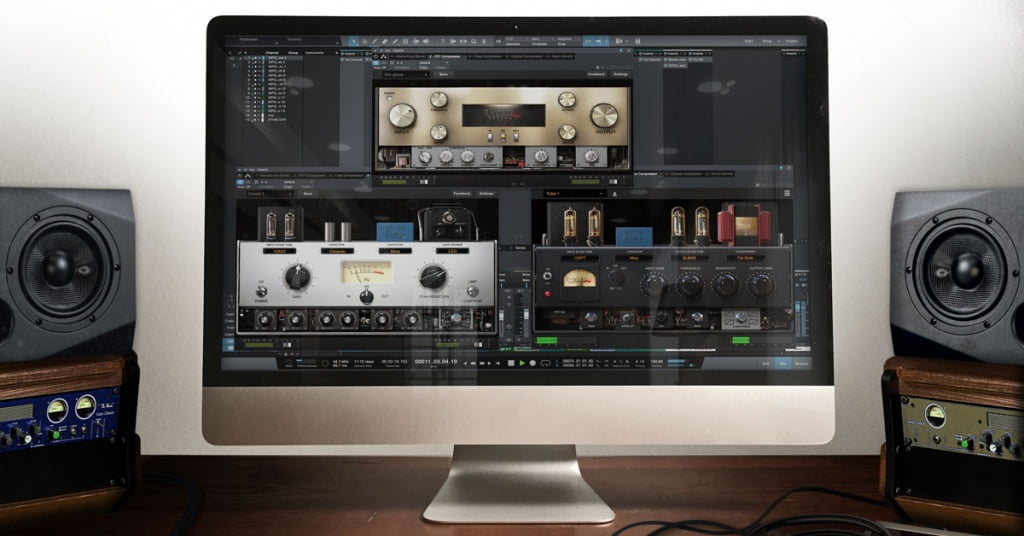Click OUTPUT GAIN knob on black compressor
Image resolution: width=1024 pixels, height=536 pixels.
point(761,284)
